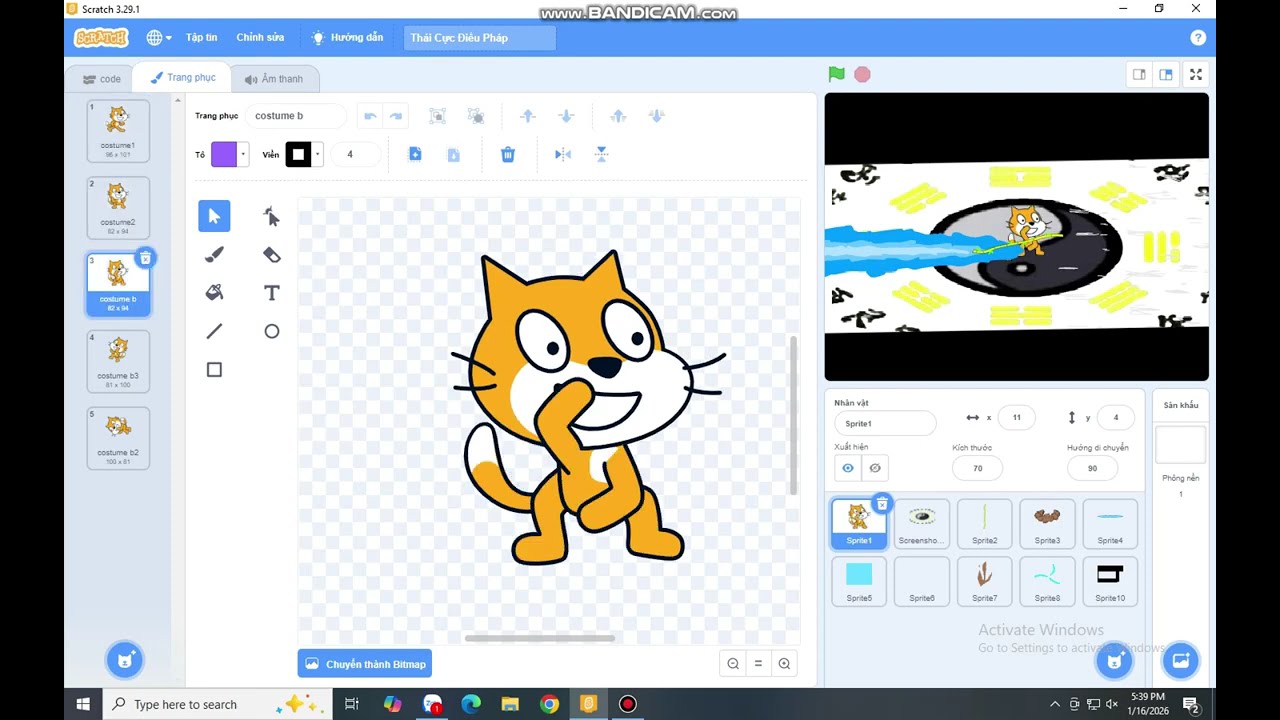Screen dimensions: 1280x720
Task: Reset canvas zoom with equals icon
Action: coord(758,663)
